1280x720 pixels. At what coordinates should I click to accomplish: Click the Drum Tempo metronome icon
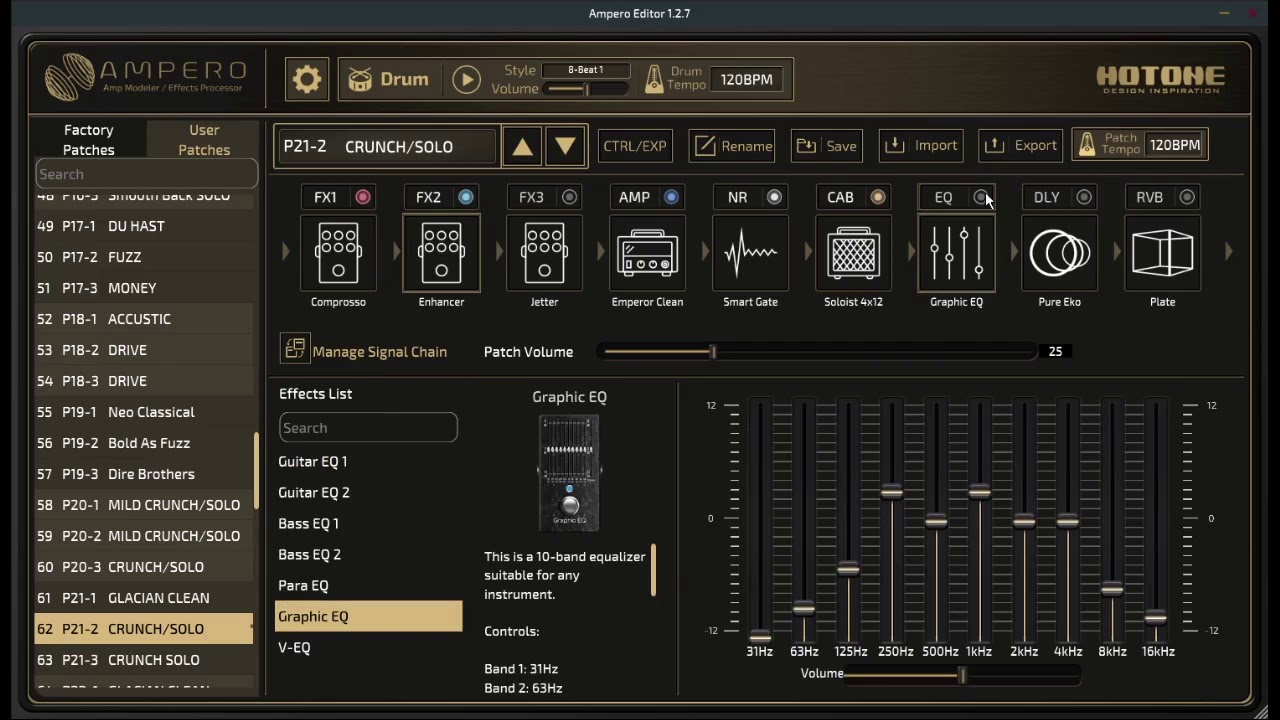[654, 79]
